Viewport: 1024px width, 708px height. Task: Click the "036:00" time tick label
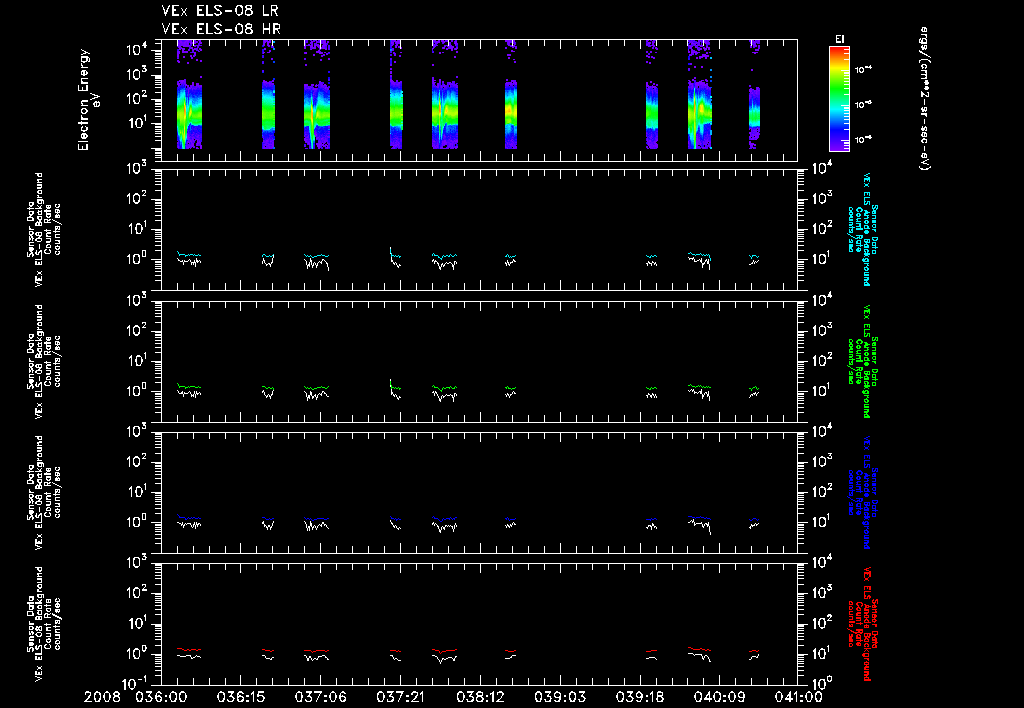pos(161,697)
